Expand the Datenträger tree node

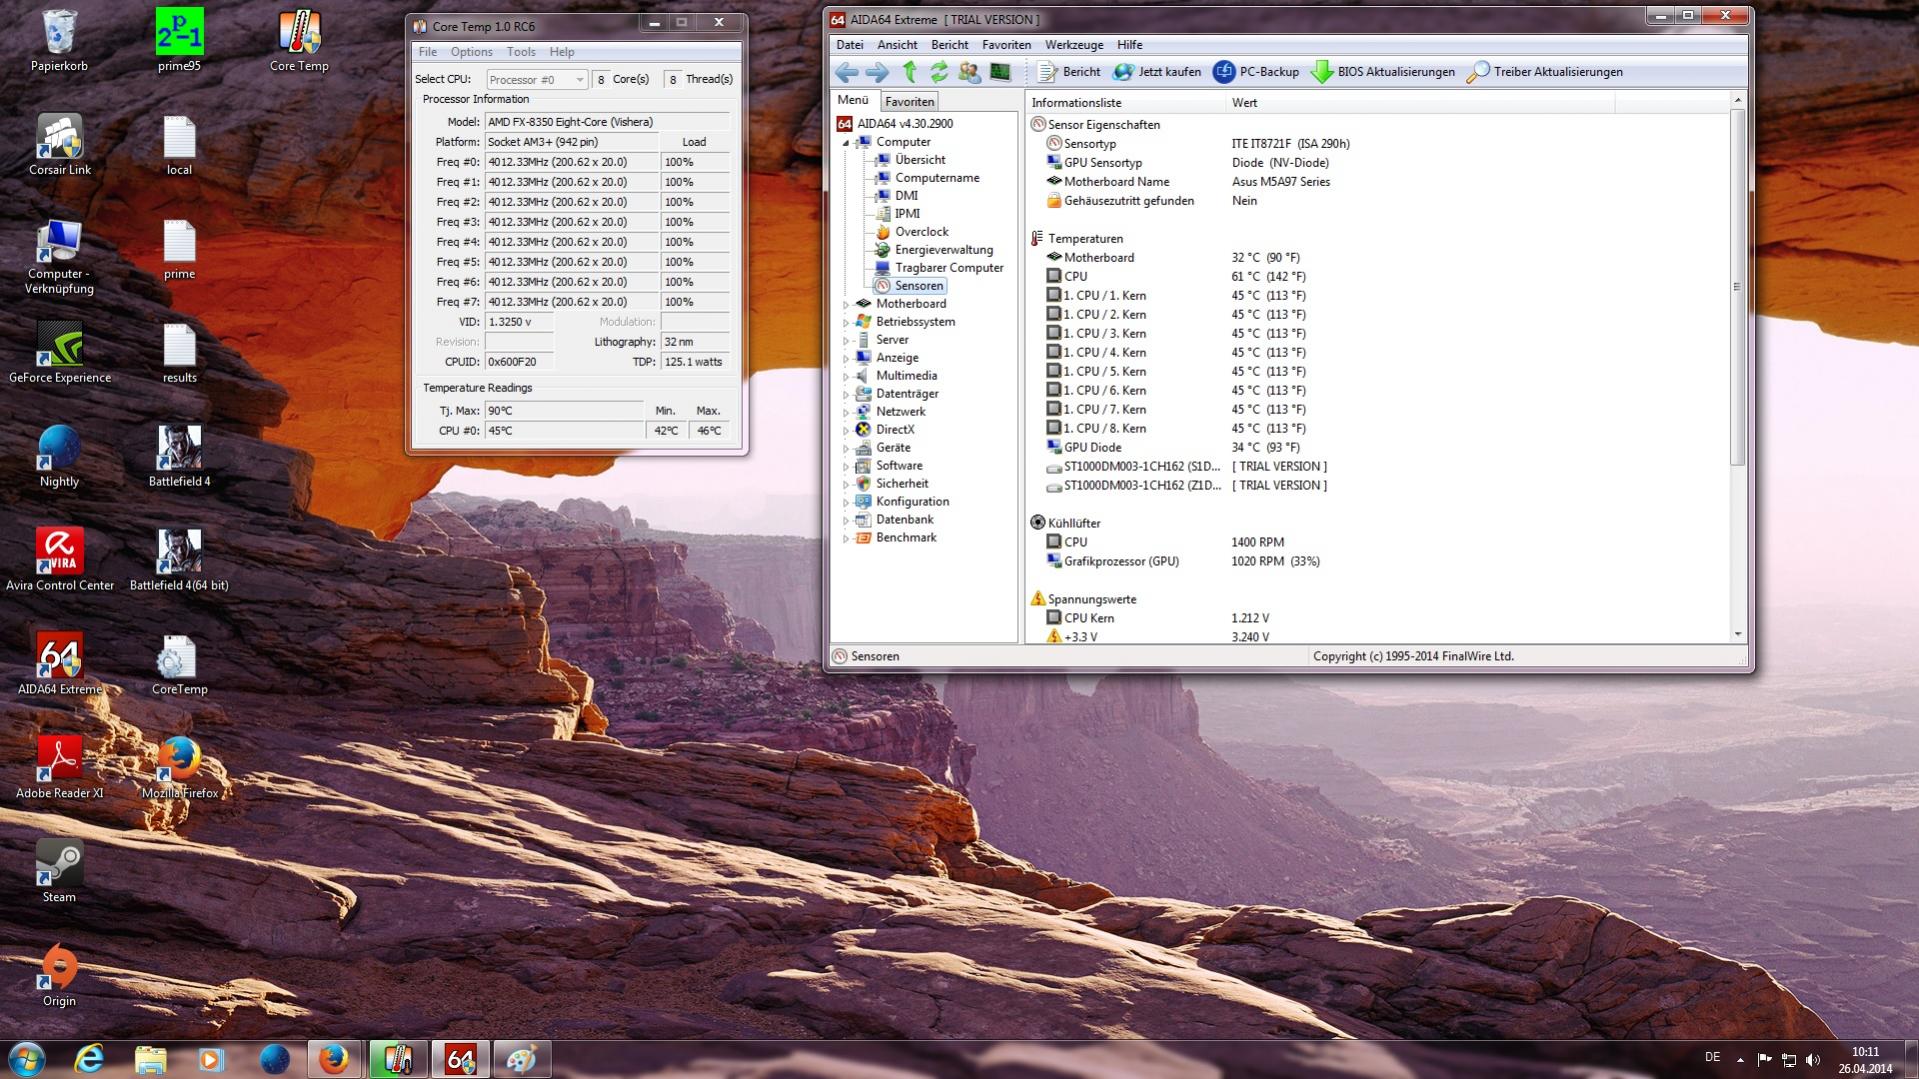pyautogui.click(x=846, y=394)
